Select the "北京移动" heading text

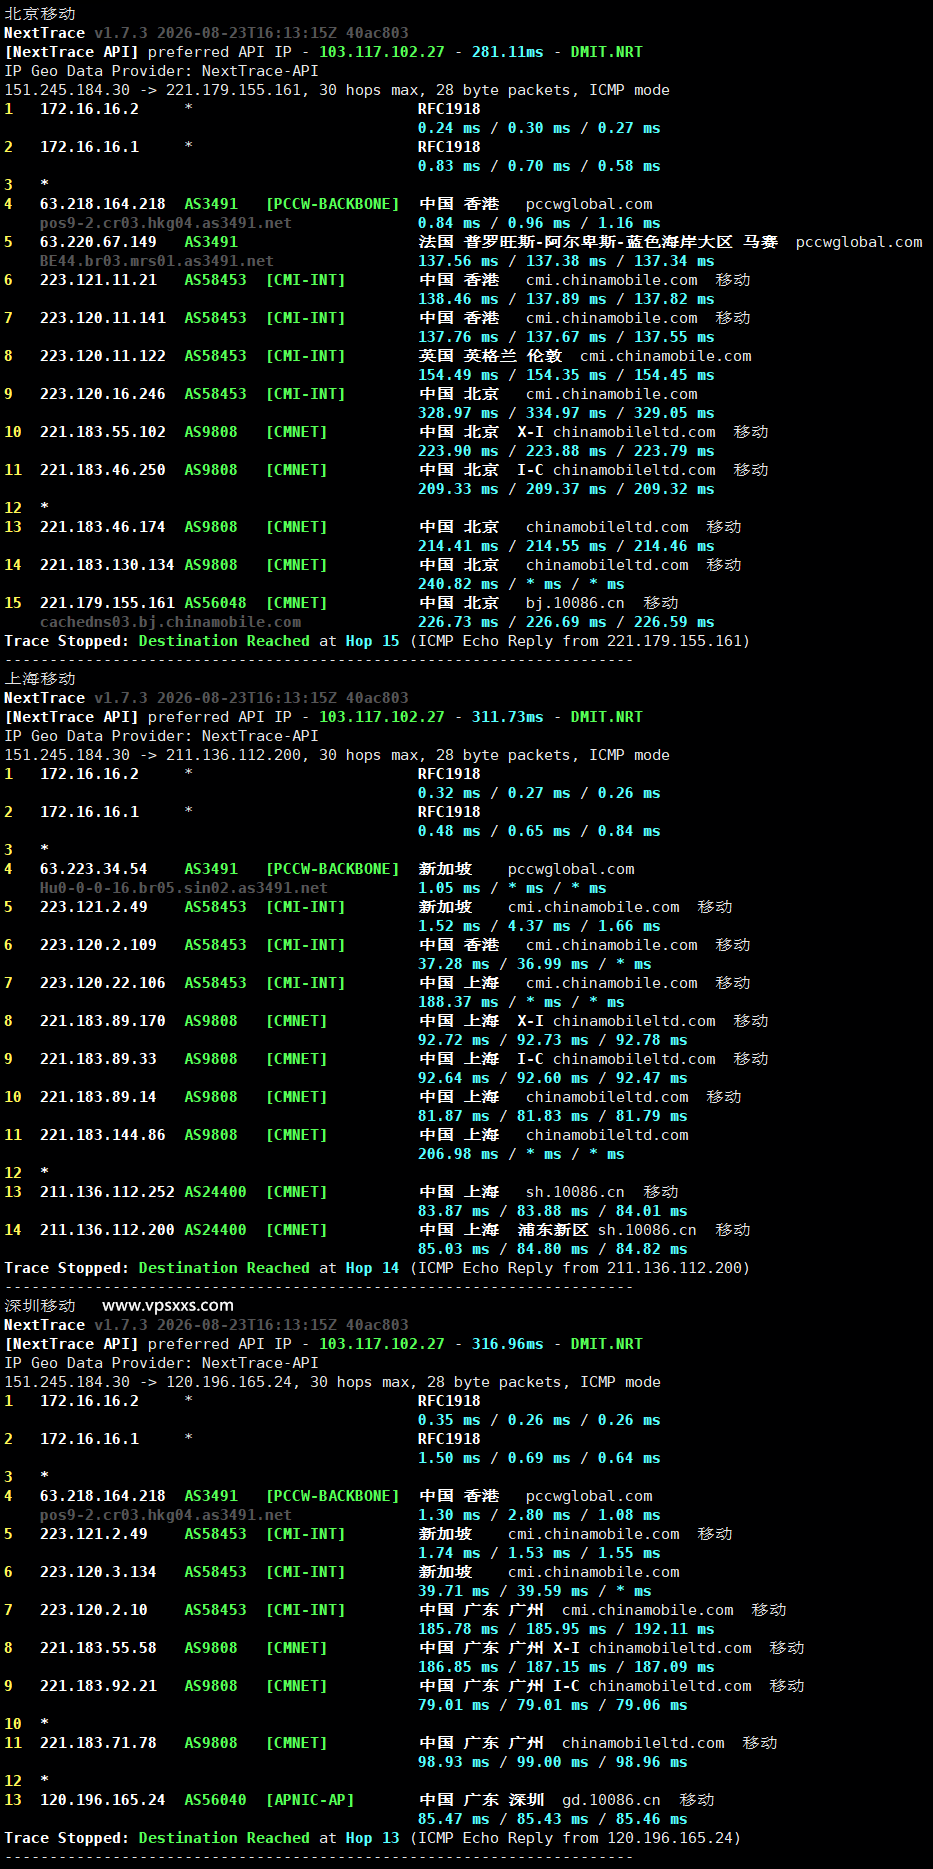coord(40,14)
